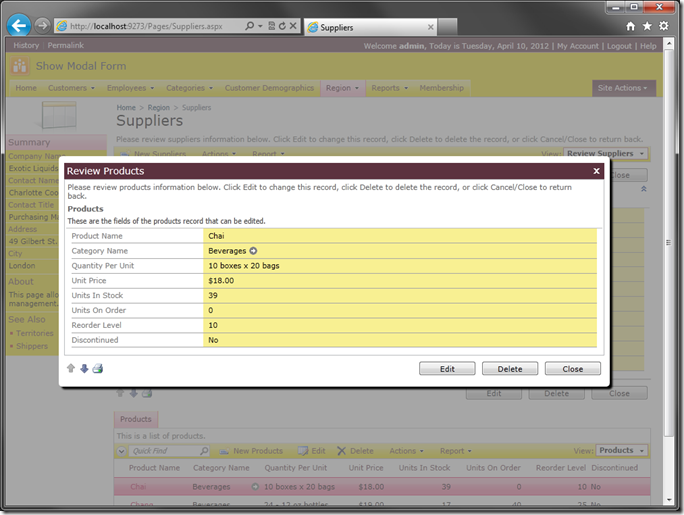Click the print icon in modal footer
Image resolution: width=684 pixels, height=515 pixels.
(98, 368)
